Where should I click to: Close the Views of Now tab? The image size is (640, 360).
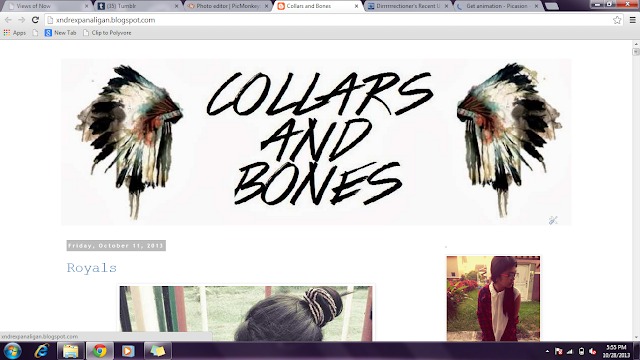pyautogui.click(x=87, y=6)
